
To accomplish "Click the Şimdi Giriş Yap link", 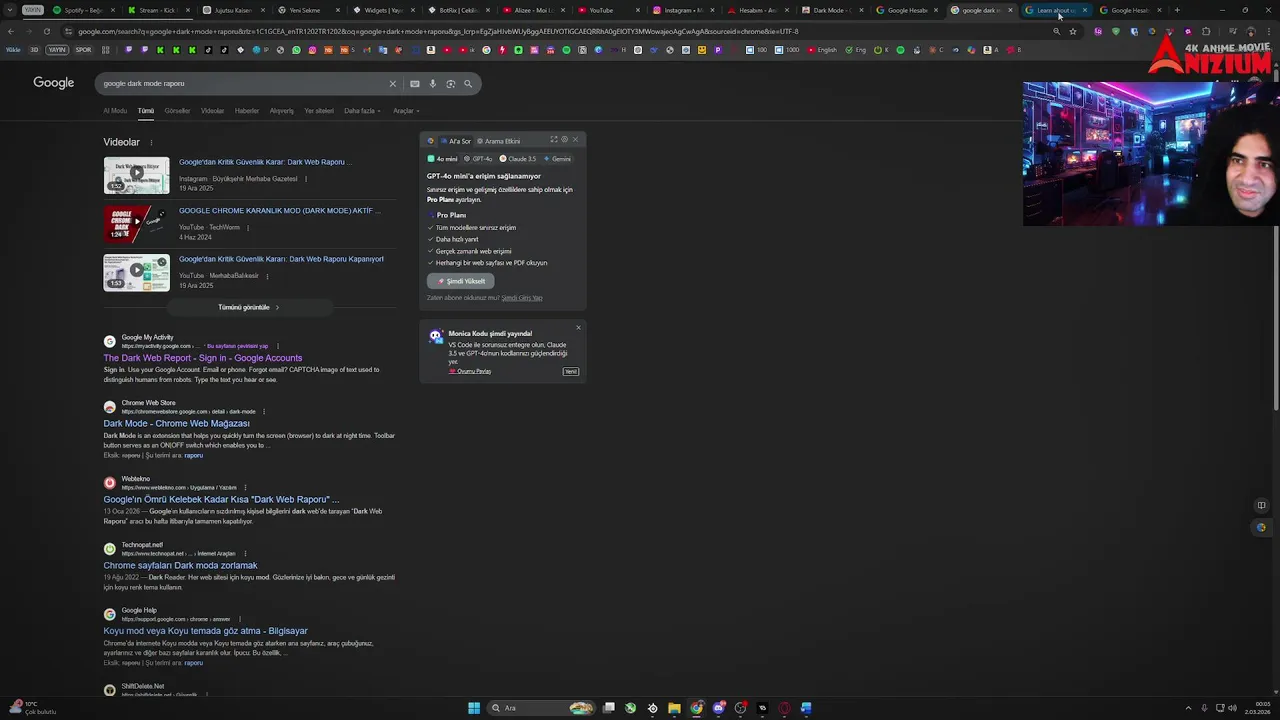I will pos(522,298).
